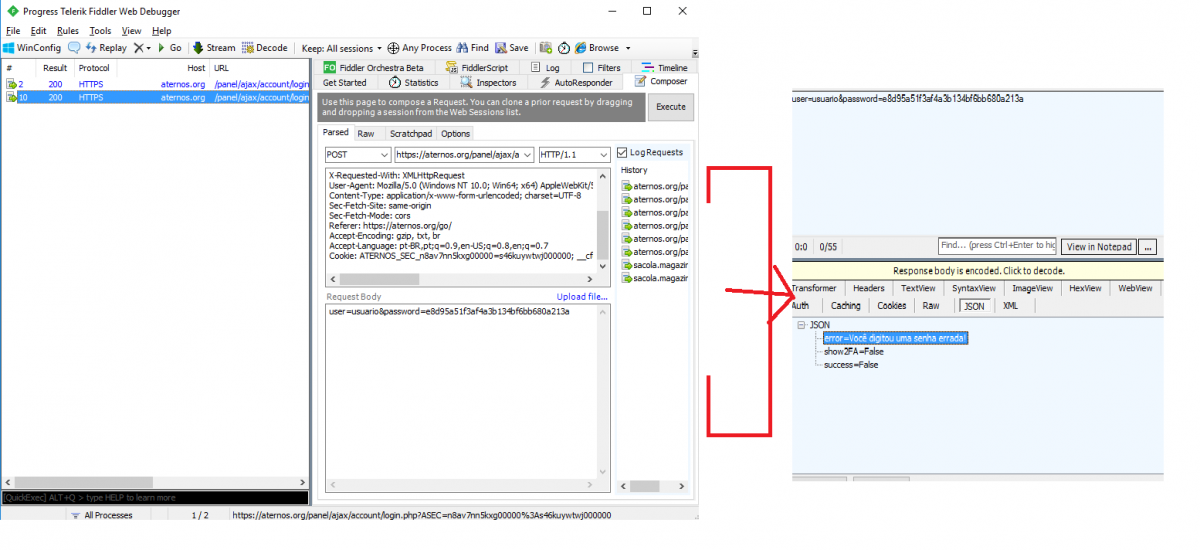Screen dimensions: 1200x550
Task: Select the Parsed composer sub-tab
Action: pyautogui.click(x=336, y=133)
